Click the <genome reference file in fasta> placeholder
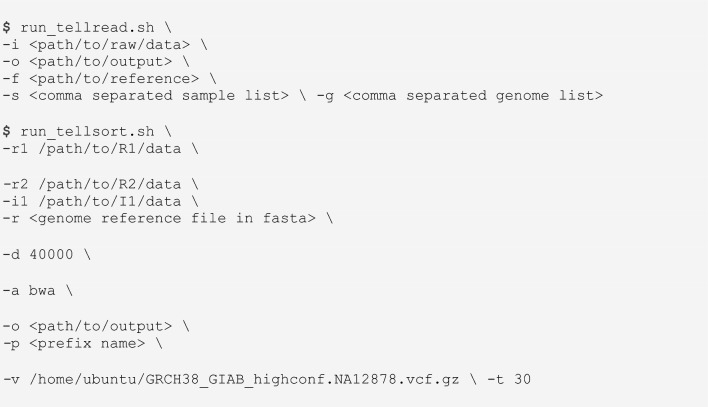Screen dimensions: 708x407 (x=172, y=219)
